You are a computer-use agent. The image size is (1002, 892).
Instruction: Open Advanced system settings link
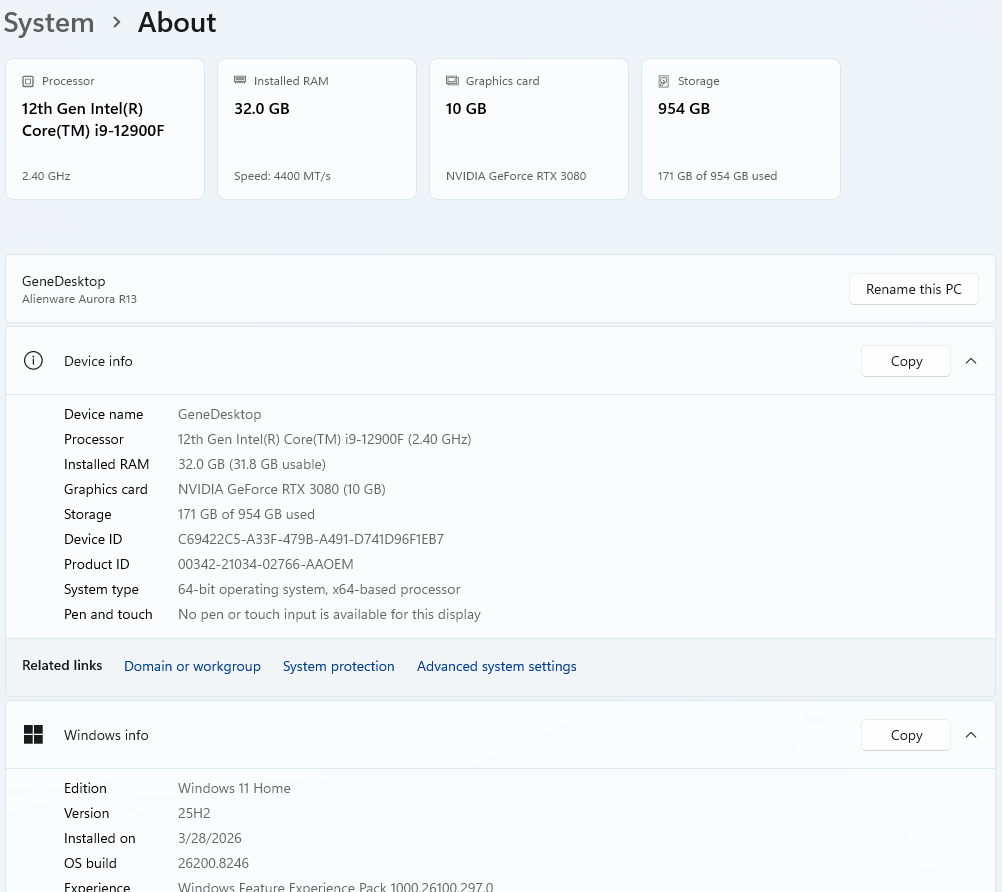click(496, 666)
